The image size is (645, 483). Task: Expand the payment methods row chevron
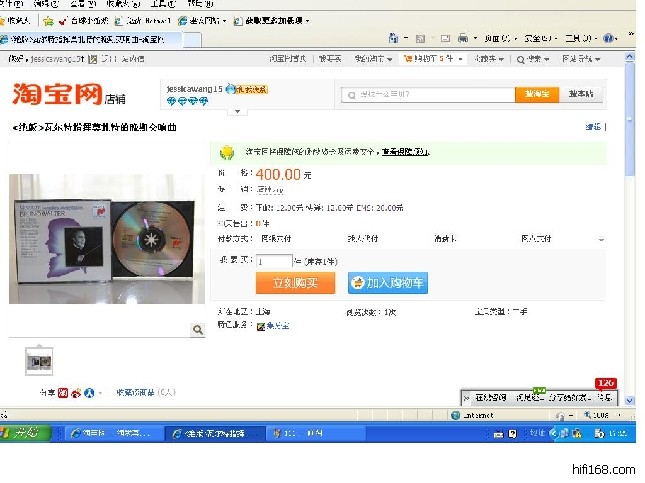click(601, 239)
